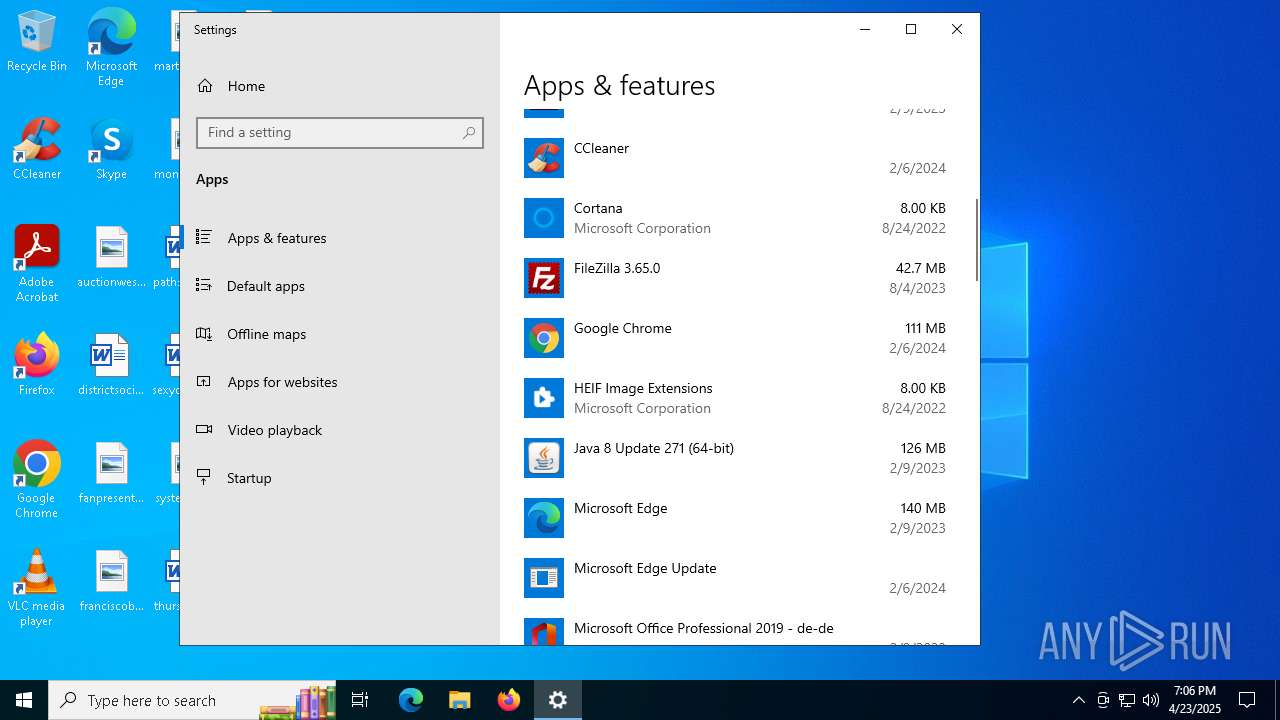Open the CCleaner desktop shortcut
The image size is (1280, 720).
pos(37,149)
